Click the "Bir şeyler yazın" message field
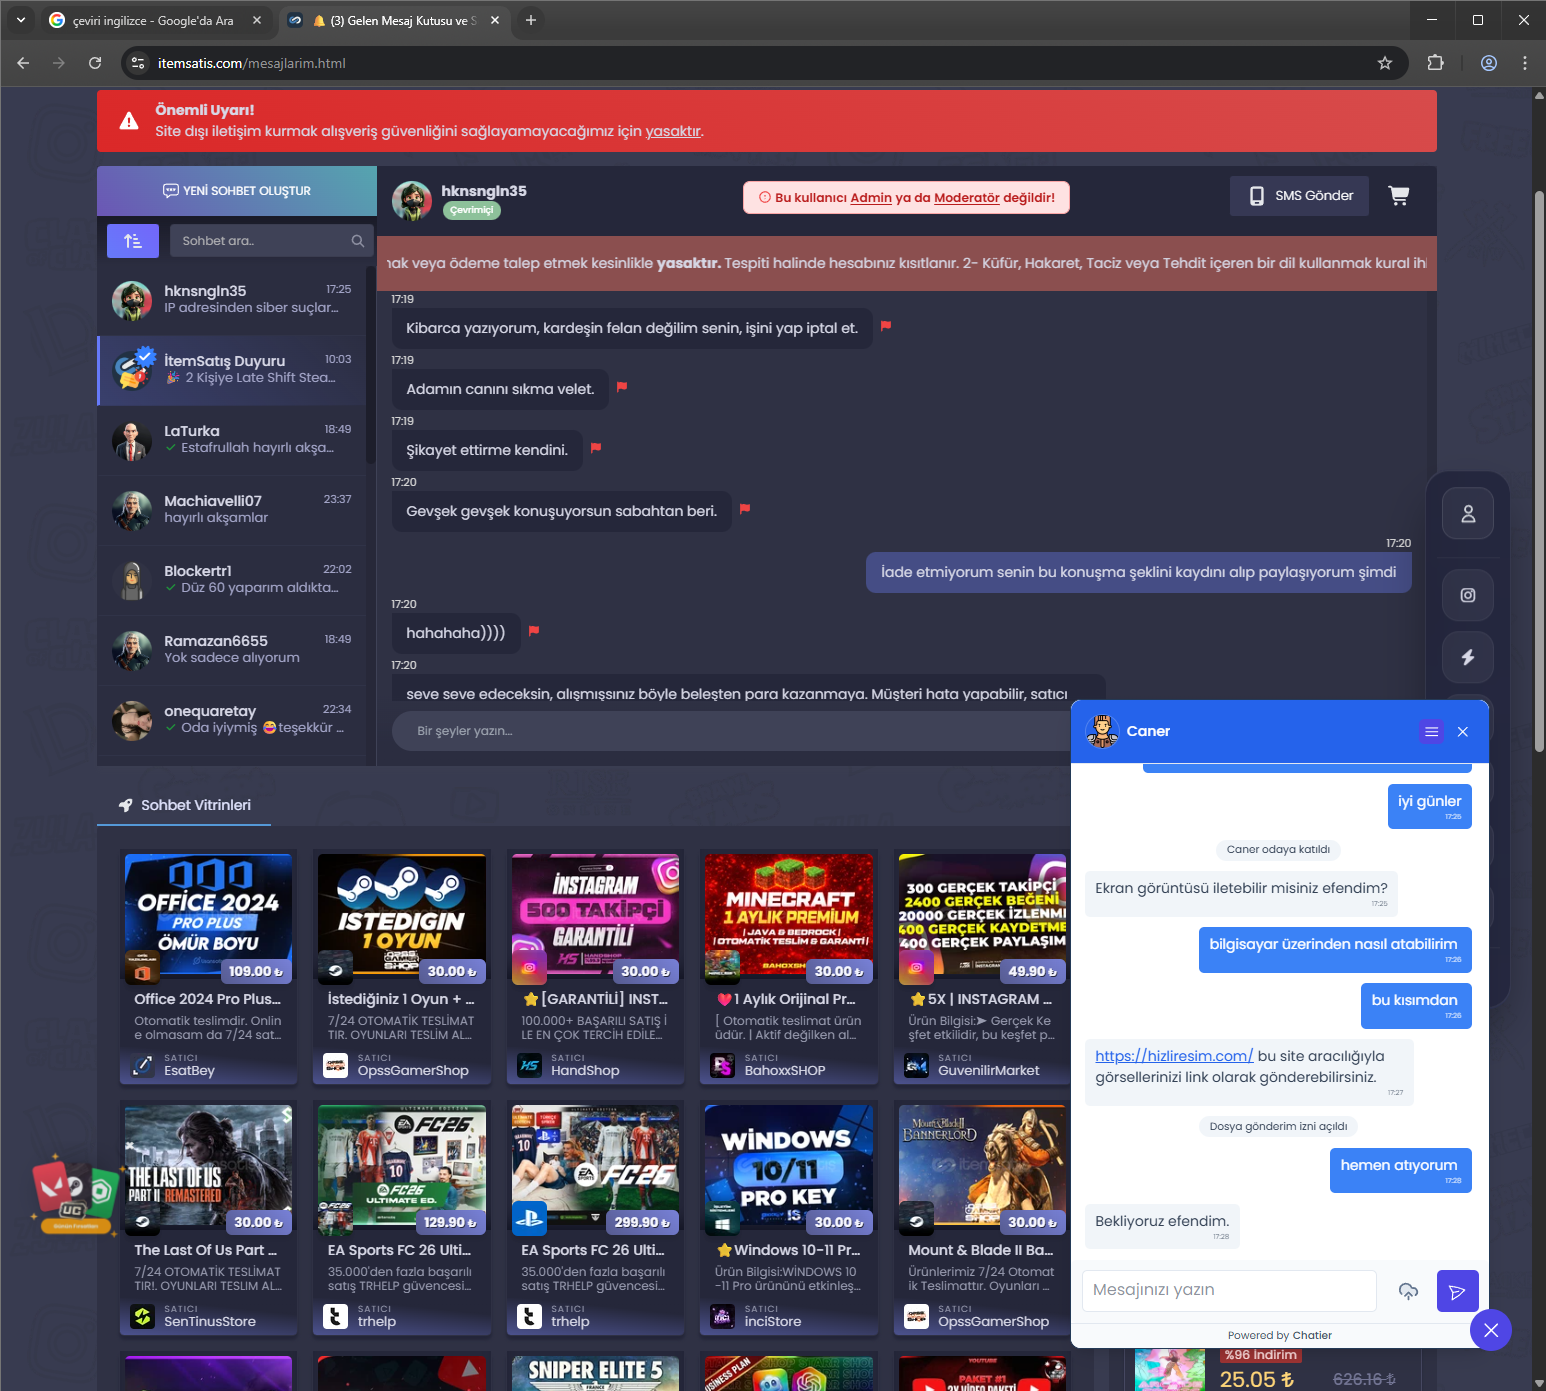The height and width of the screenshot is (1391, 1546). 730,731
